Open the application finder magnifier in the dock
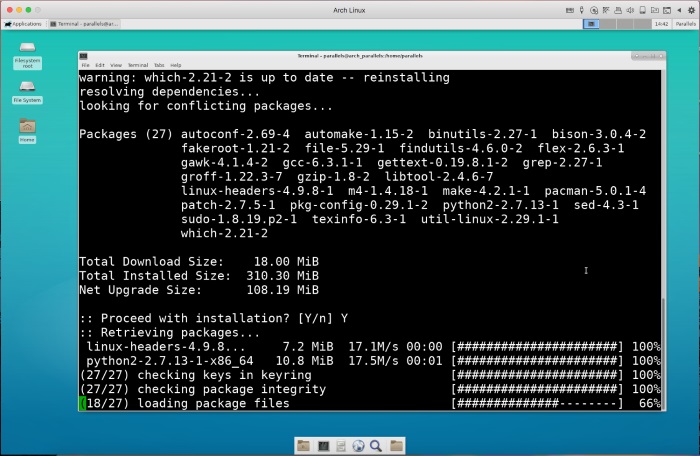Screen dimensions: 700x456 pyautogui.click(x=376, y=446)
